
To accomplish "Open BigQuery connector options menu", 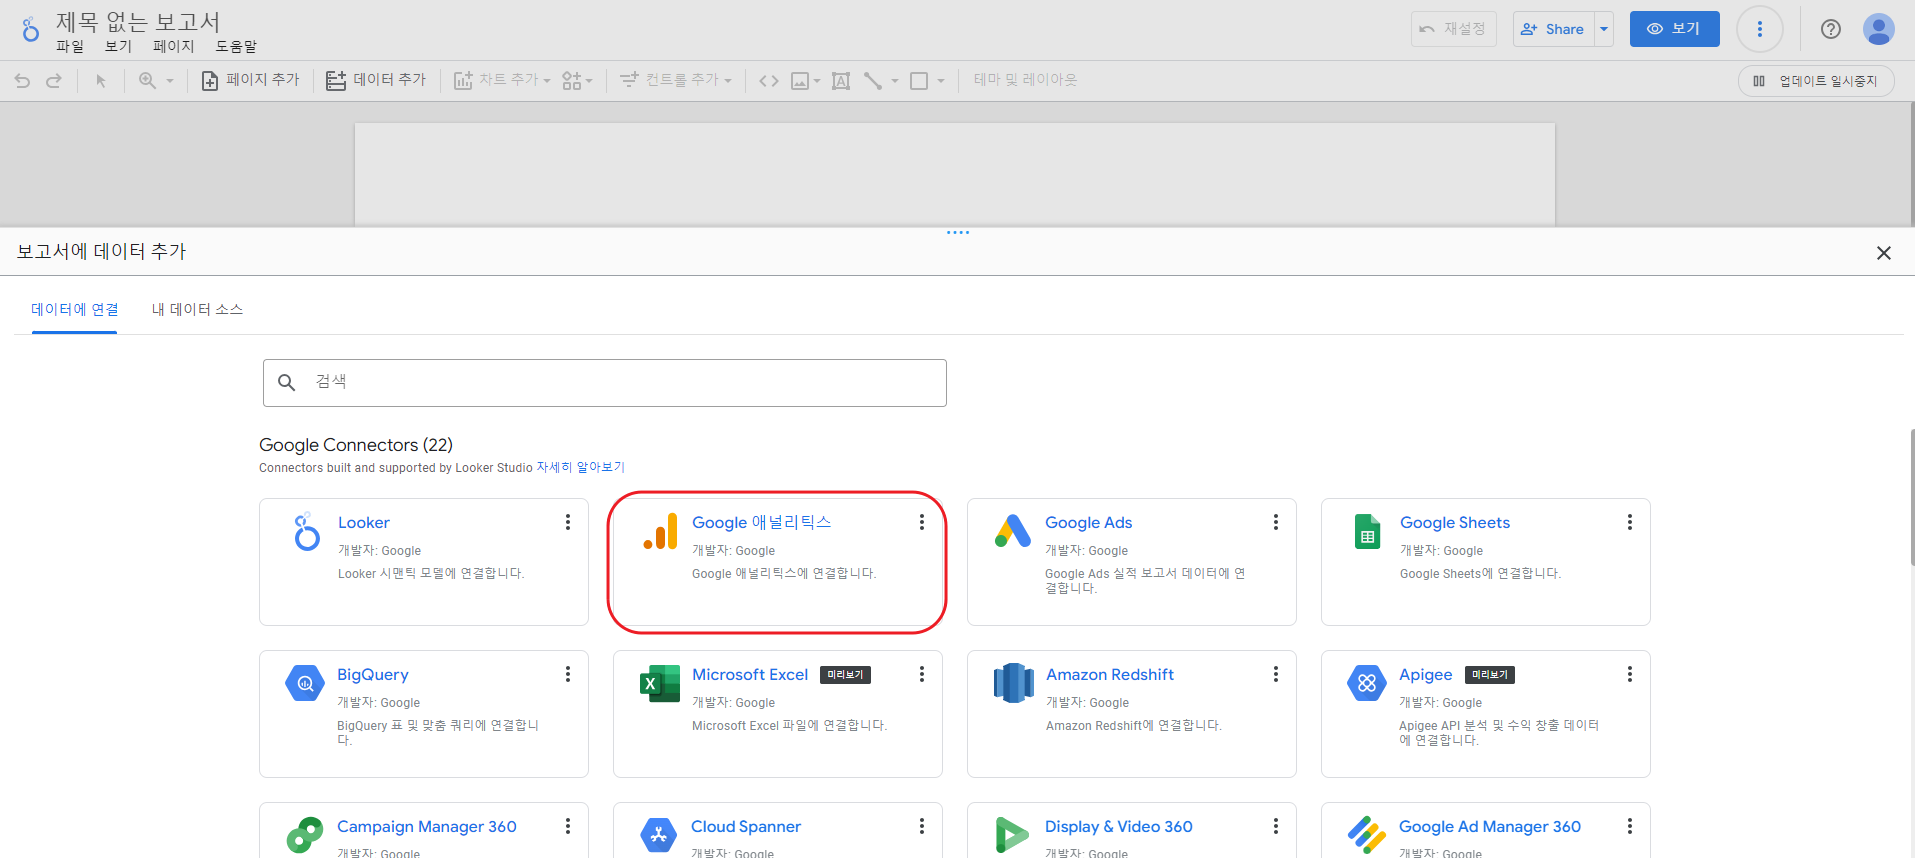I will coord(568,674).
